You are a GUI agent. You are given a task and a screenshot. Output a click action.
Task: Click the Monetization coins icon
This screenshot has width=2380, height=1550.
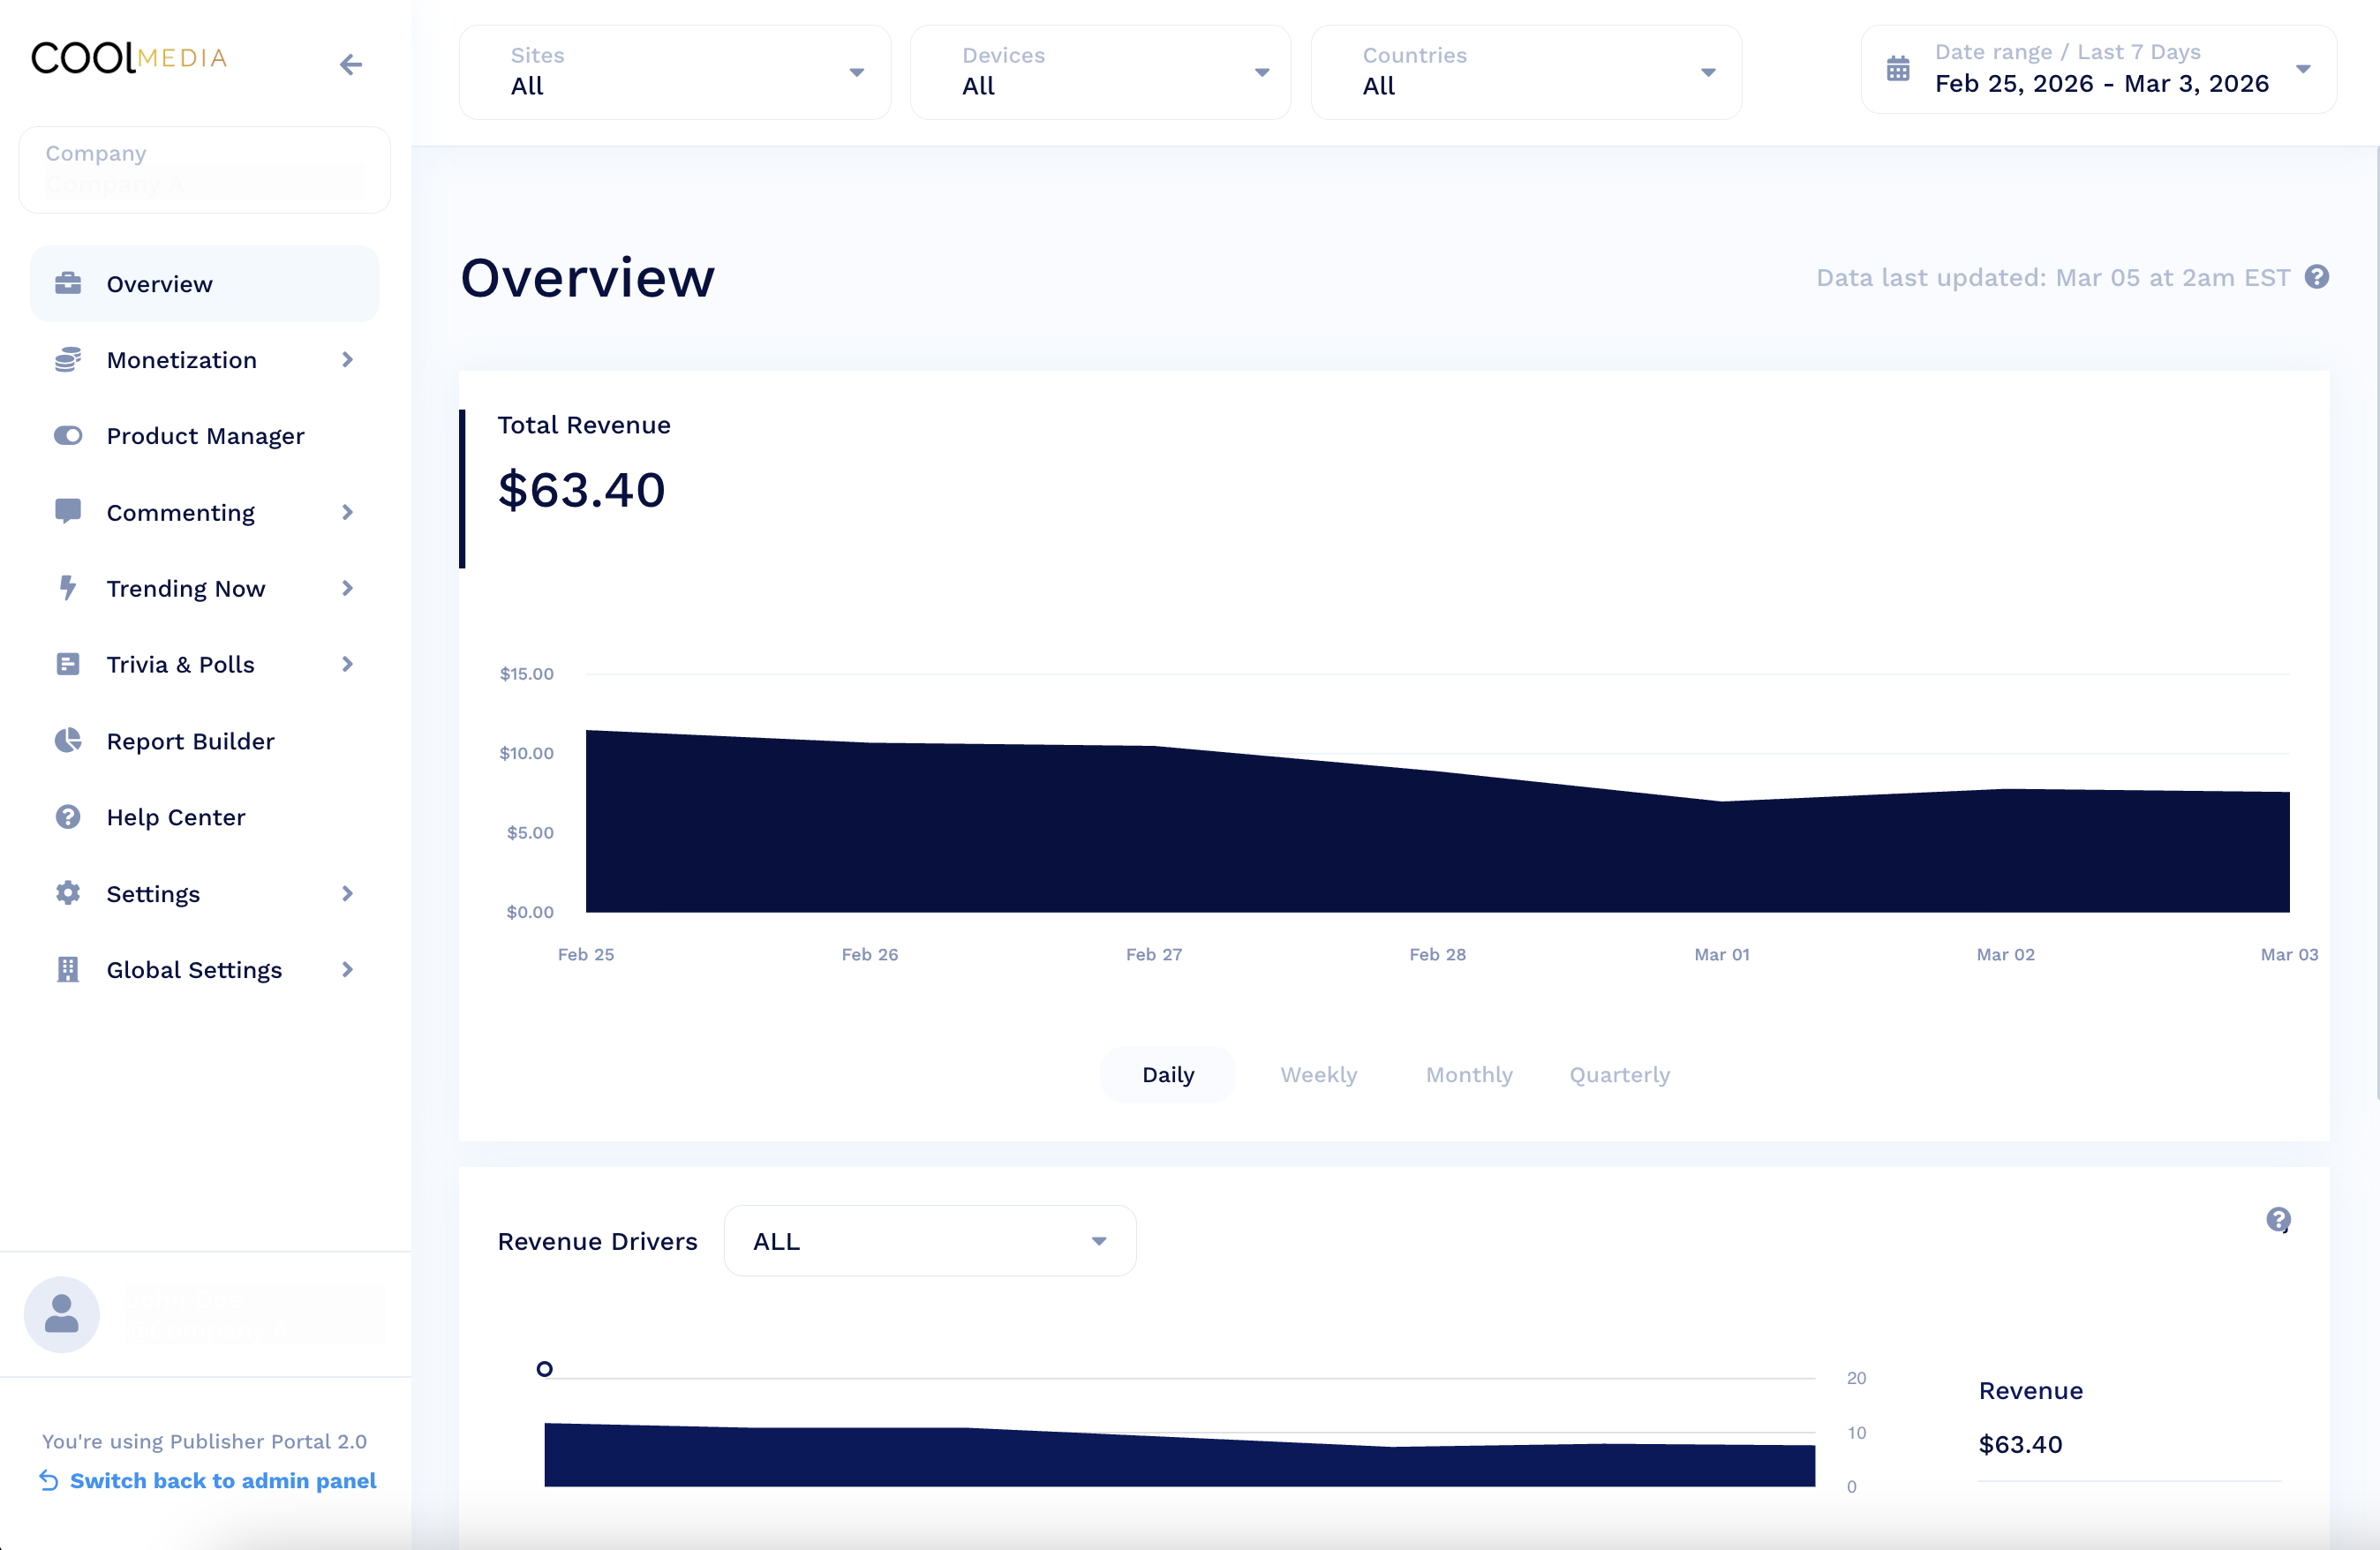(68, 360)
